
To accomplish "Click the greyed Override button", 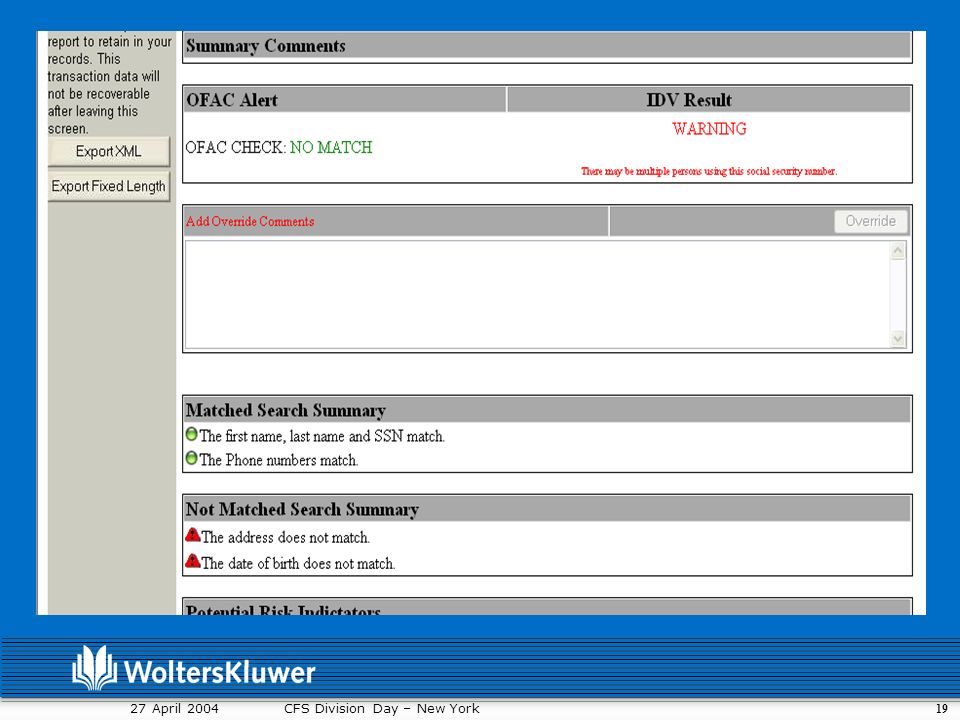I will click(871, 221).
